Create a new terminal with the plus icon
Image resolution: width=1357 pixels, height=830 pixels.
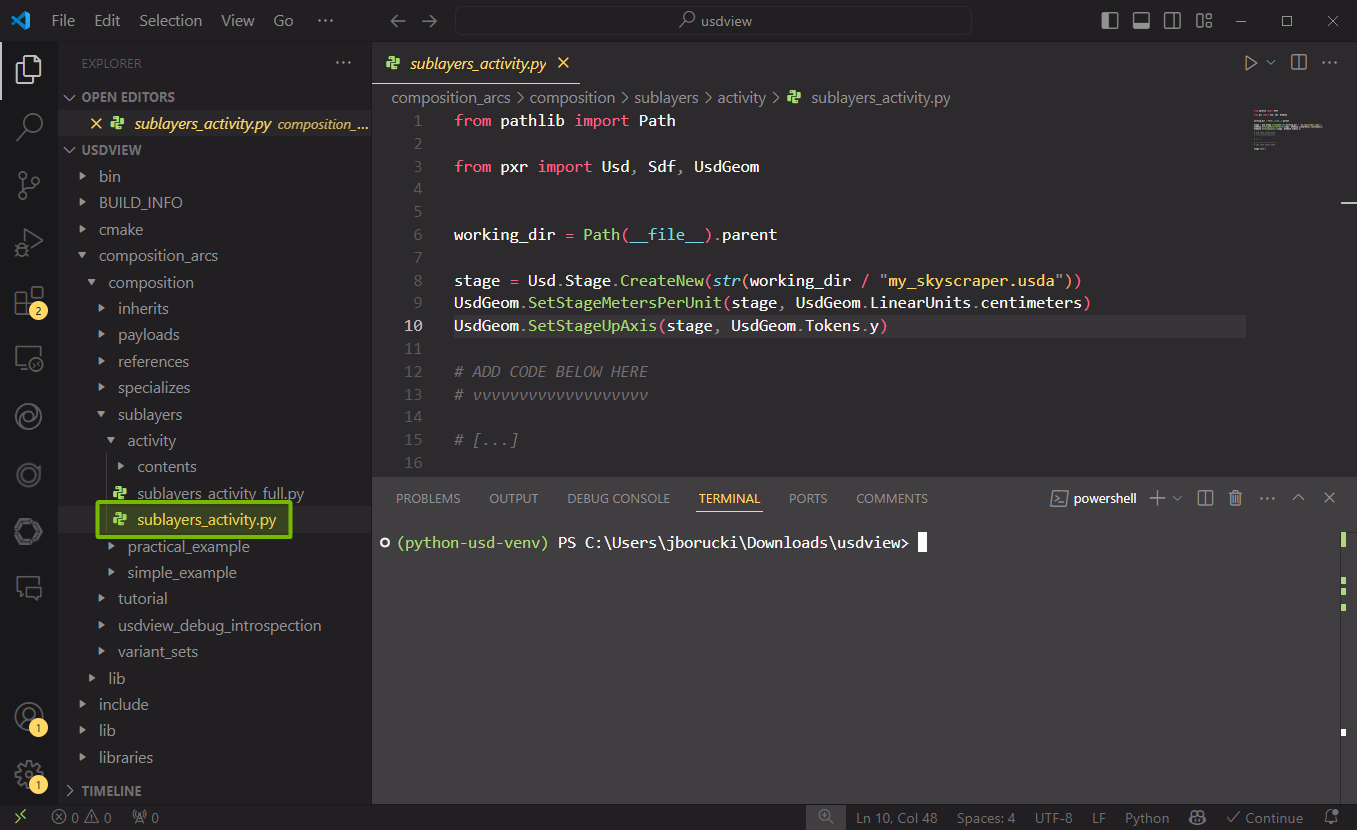[1157, 498]
